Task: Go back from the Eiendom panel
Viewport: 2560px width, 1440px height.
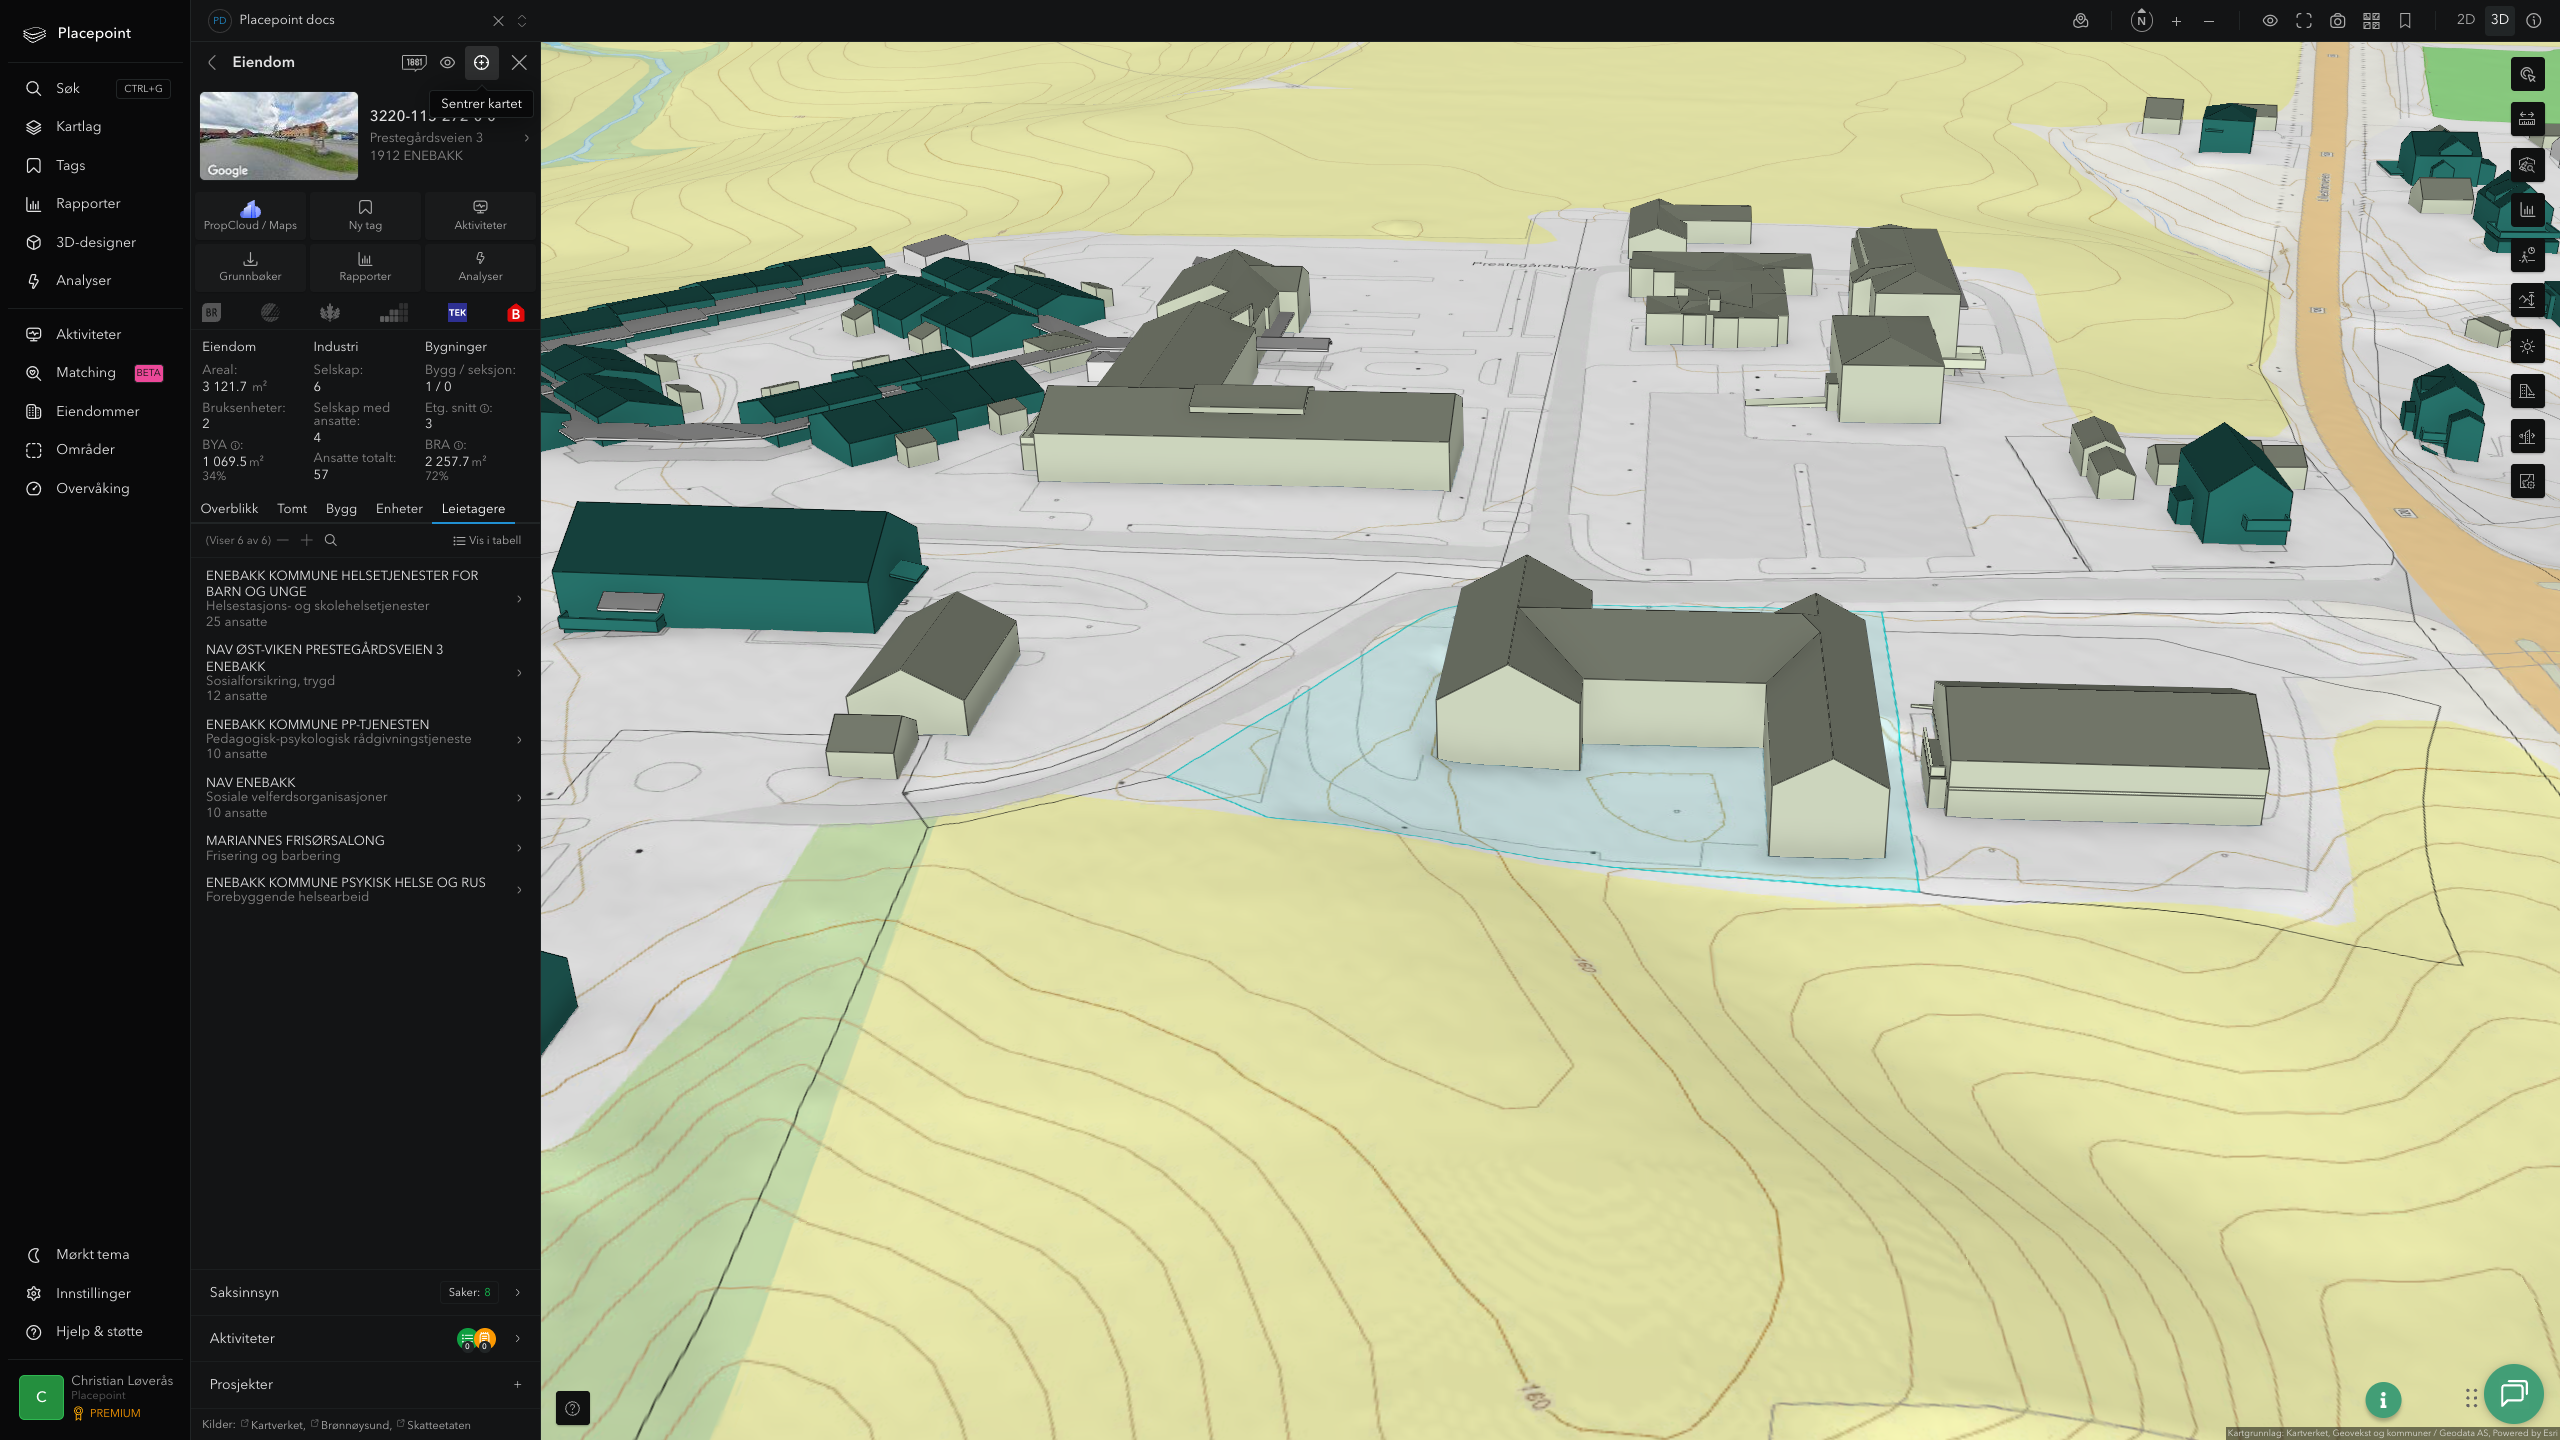Action: tap(212, 62)
